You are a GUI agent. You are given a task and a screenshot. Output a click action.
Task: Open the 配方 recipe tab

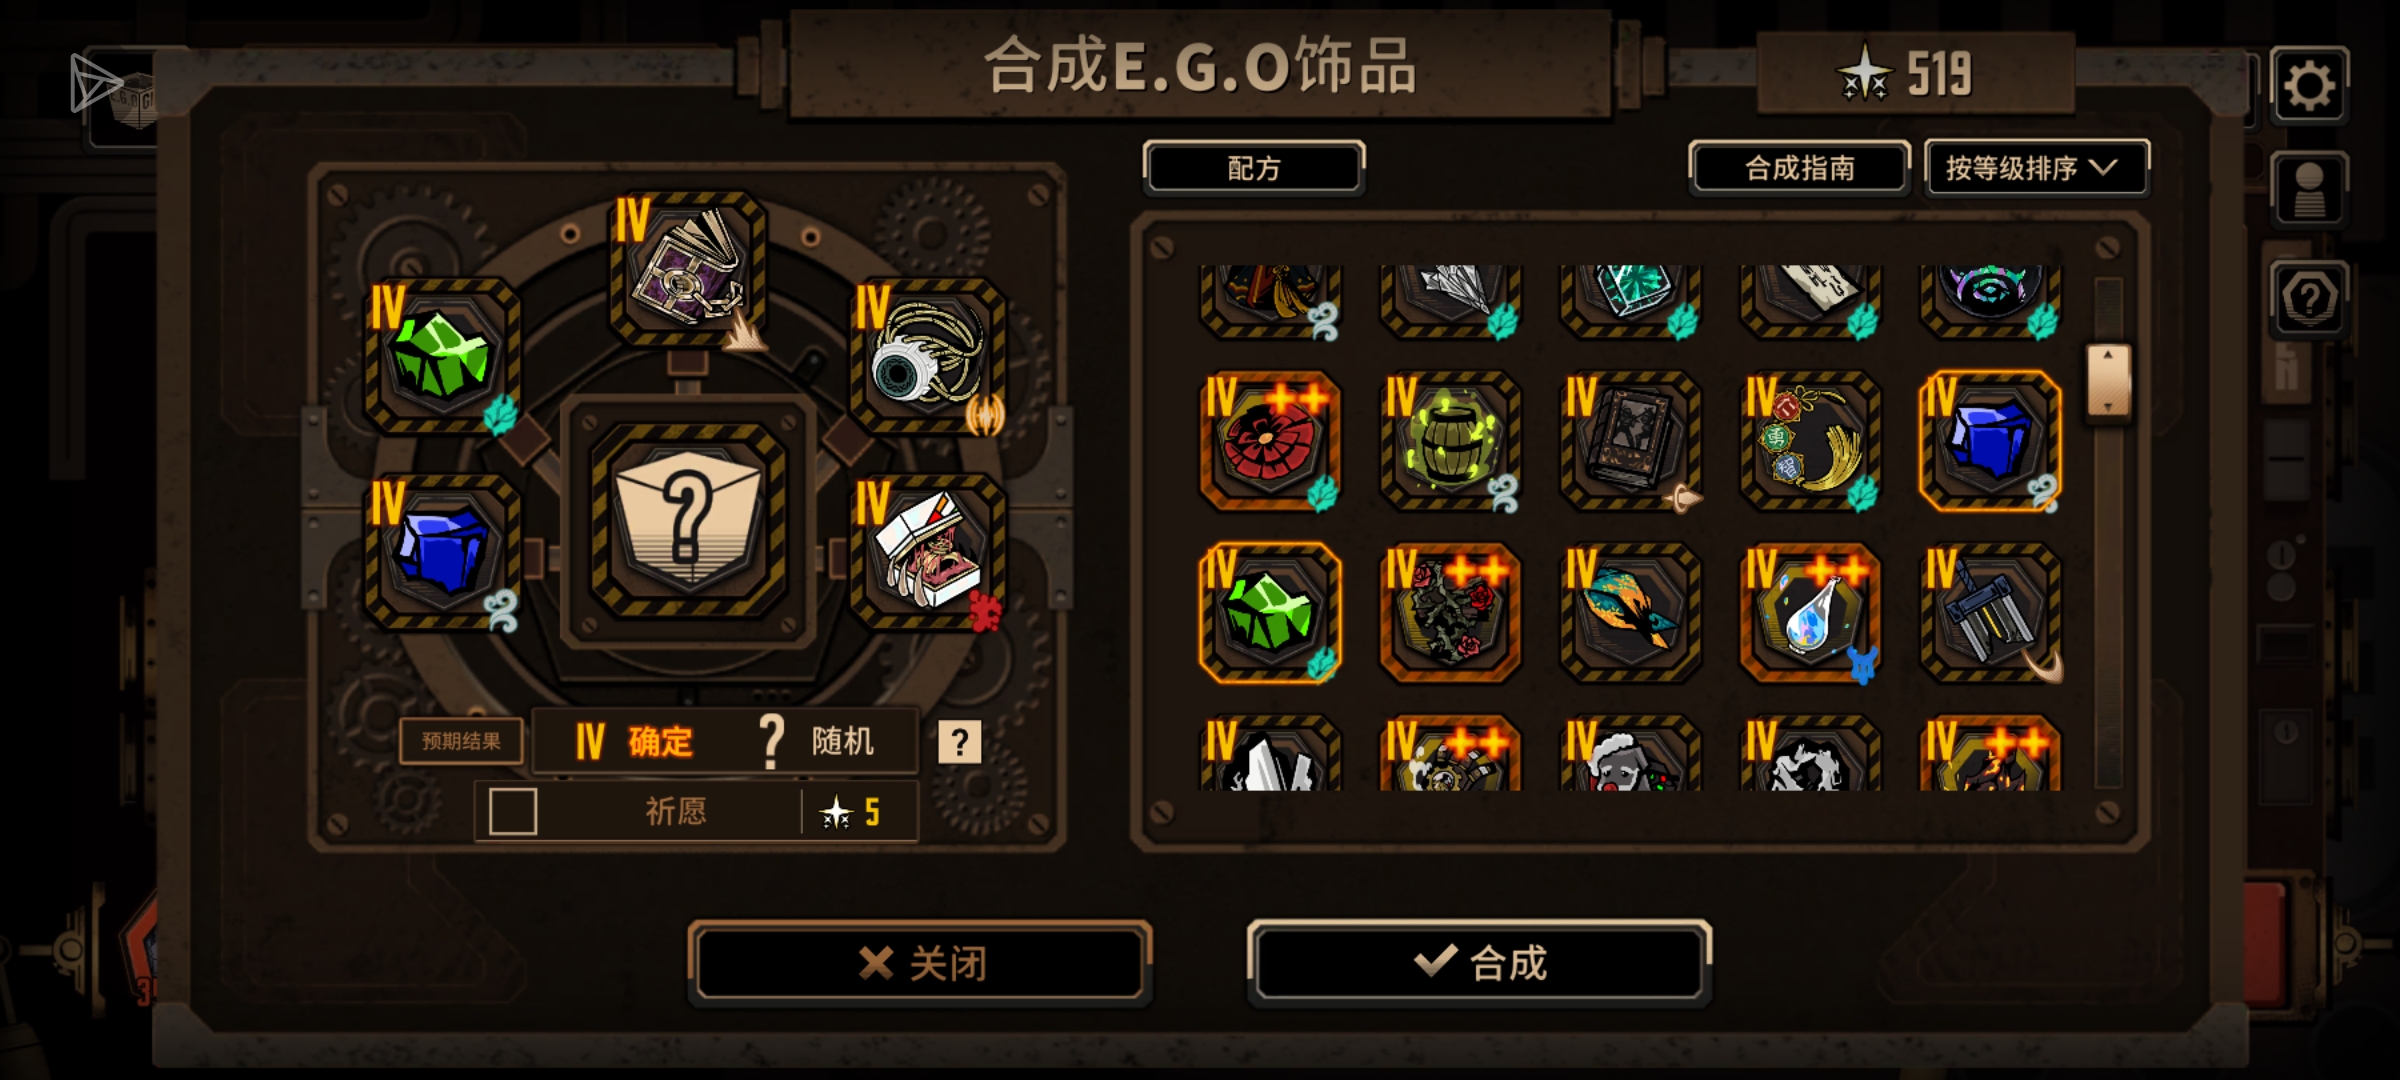point(1254,168)
